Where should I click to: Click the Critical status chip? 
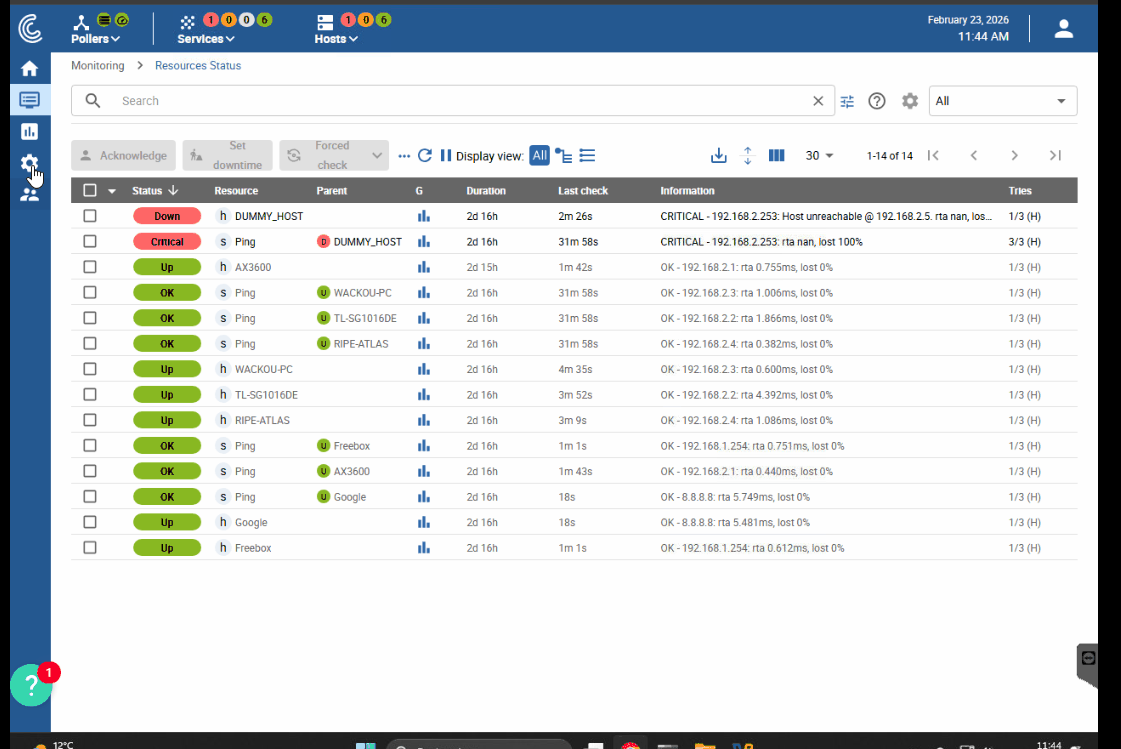click(167, 242)
